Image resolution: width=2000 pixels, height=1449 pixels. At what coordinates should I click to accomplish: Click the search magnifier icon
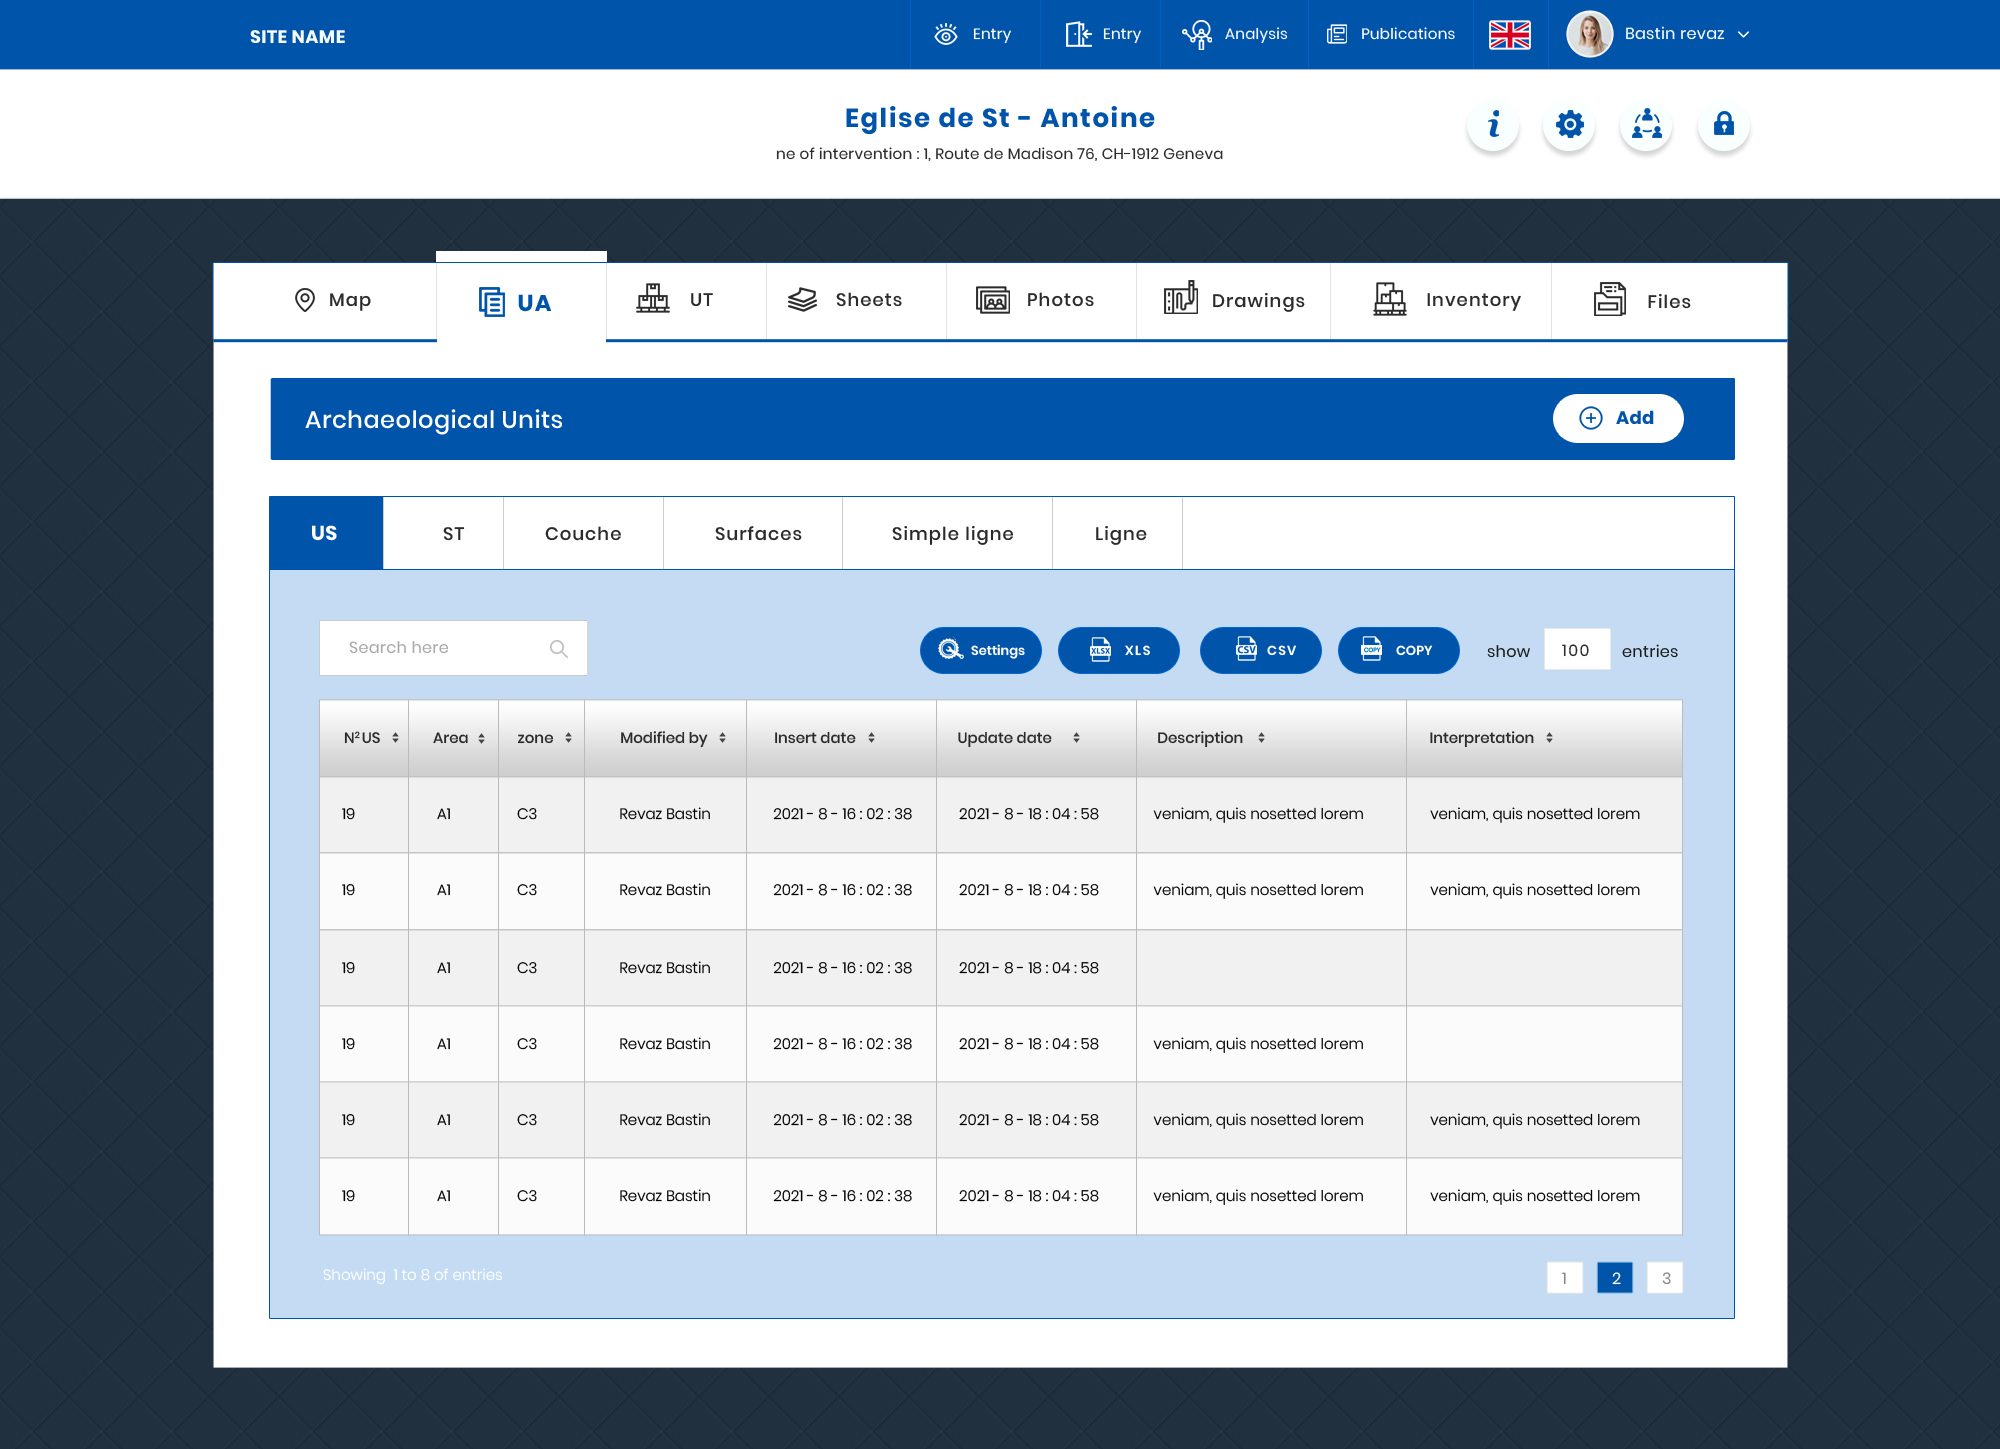coord(558,649)
